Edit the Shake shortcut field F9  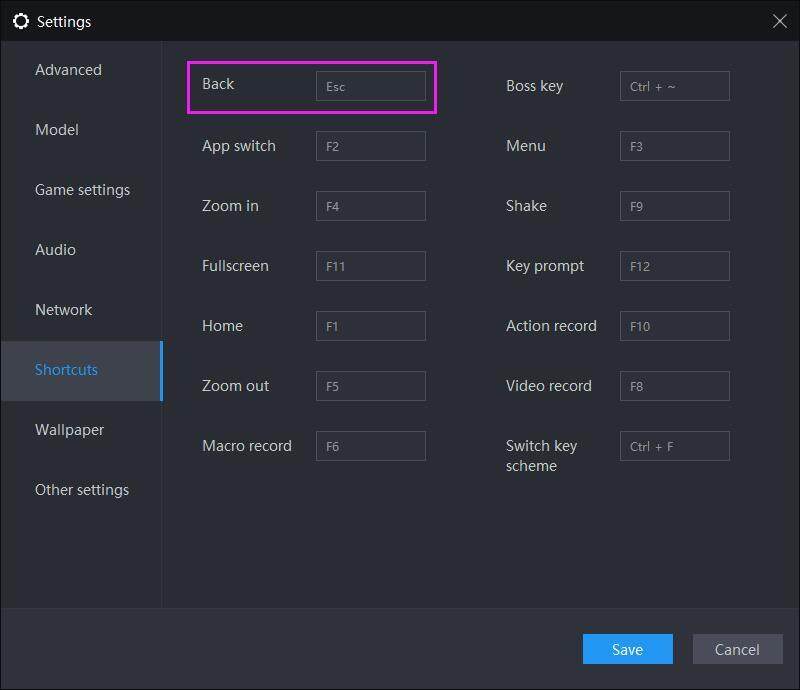pos(674,206)
